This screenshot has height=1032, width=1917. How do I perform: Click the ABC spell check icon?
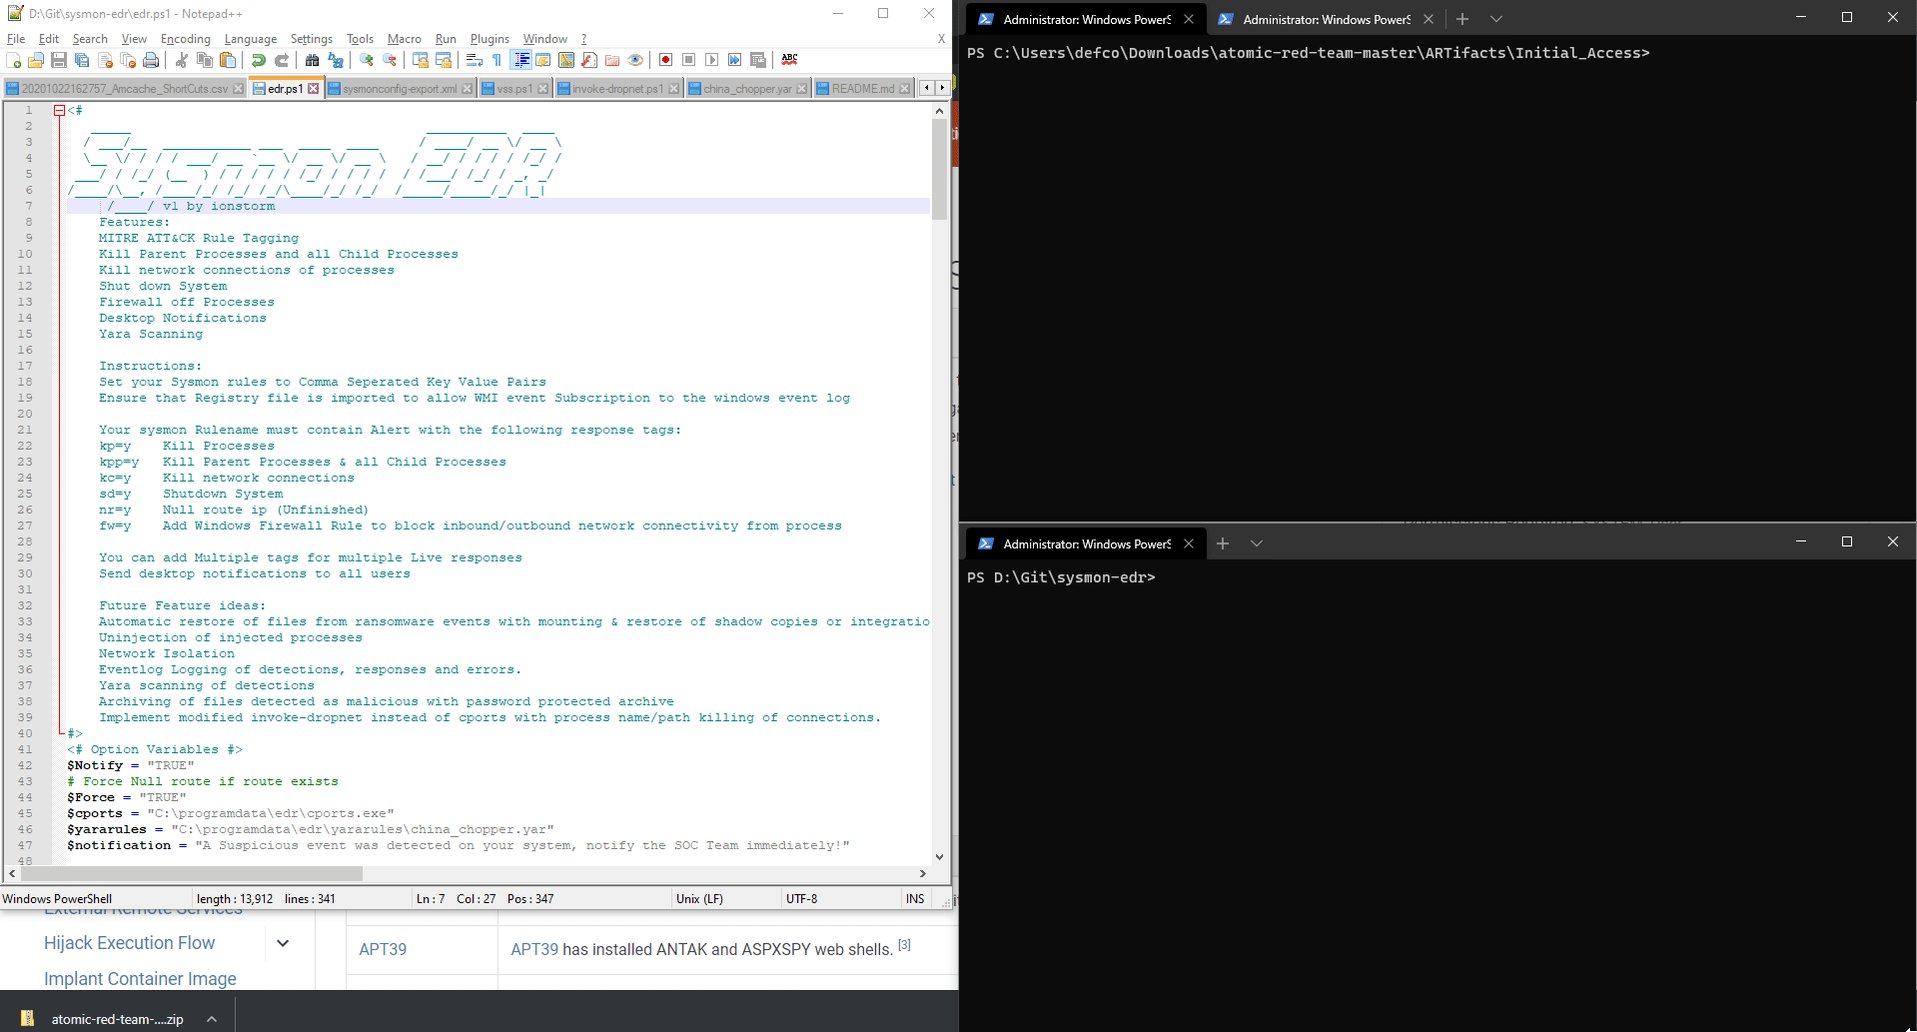pyautogui.click(x=789, y=60)
